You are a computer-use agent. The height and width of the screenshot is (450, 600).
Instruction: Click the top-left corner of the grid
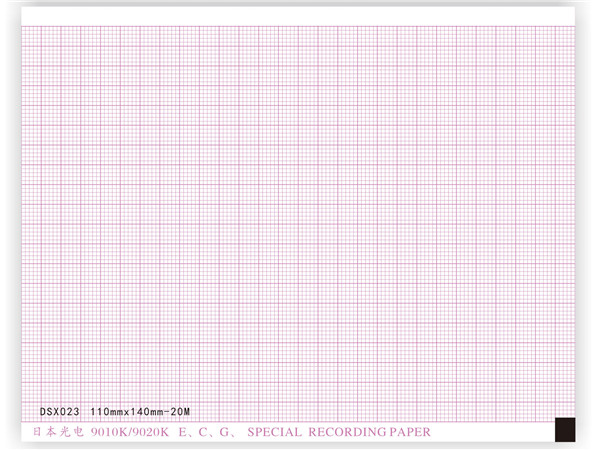coord(23,27)
